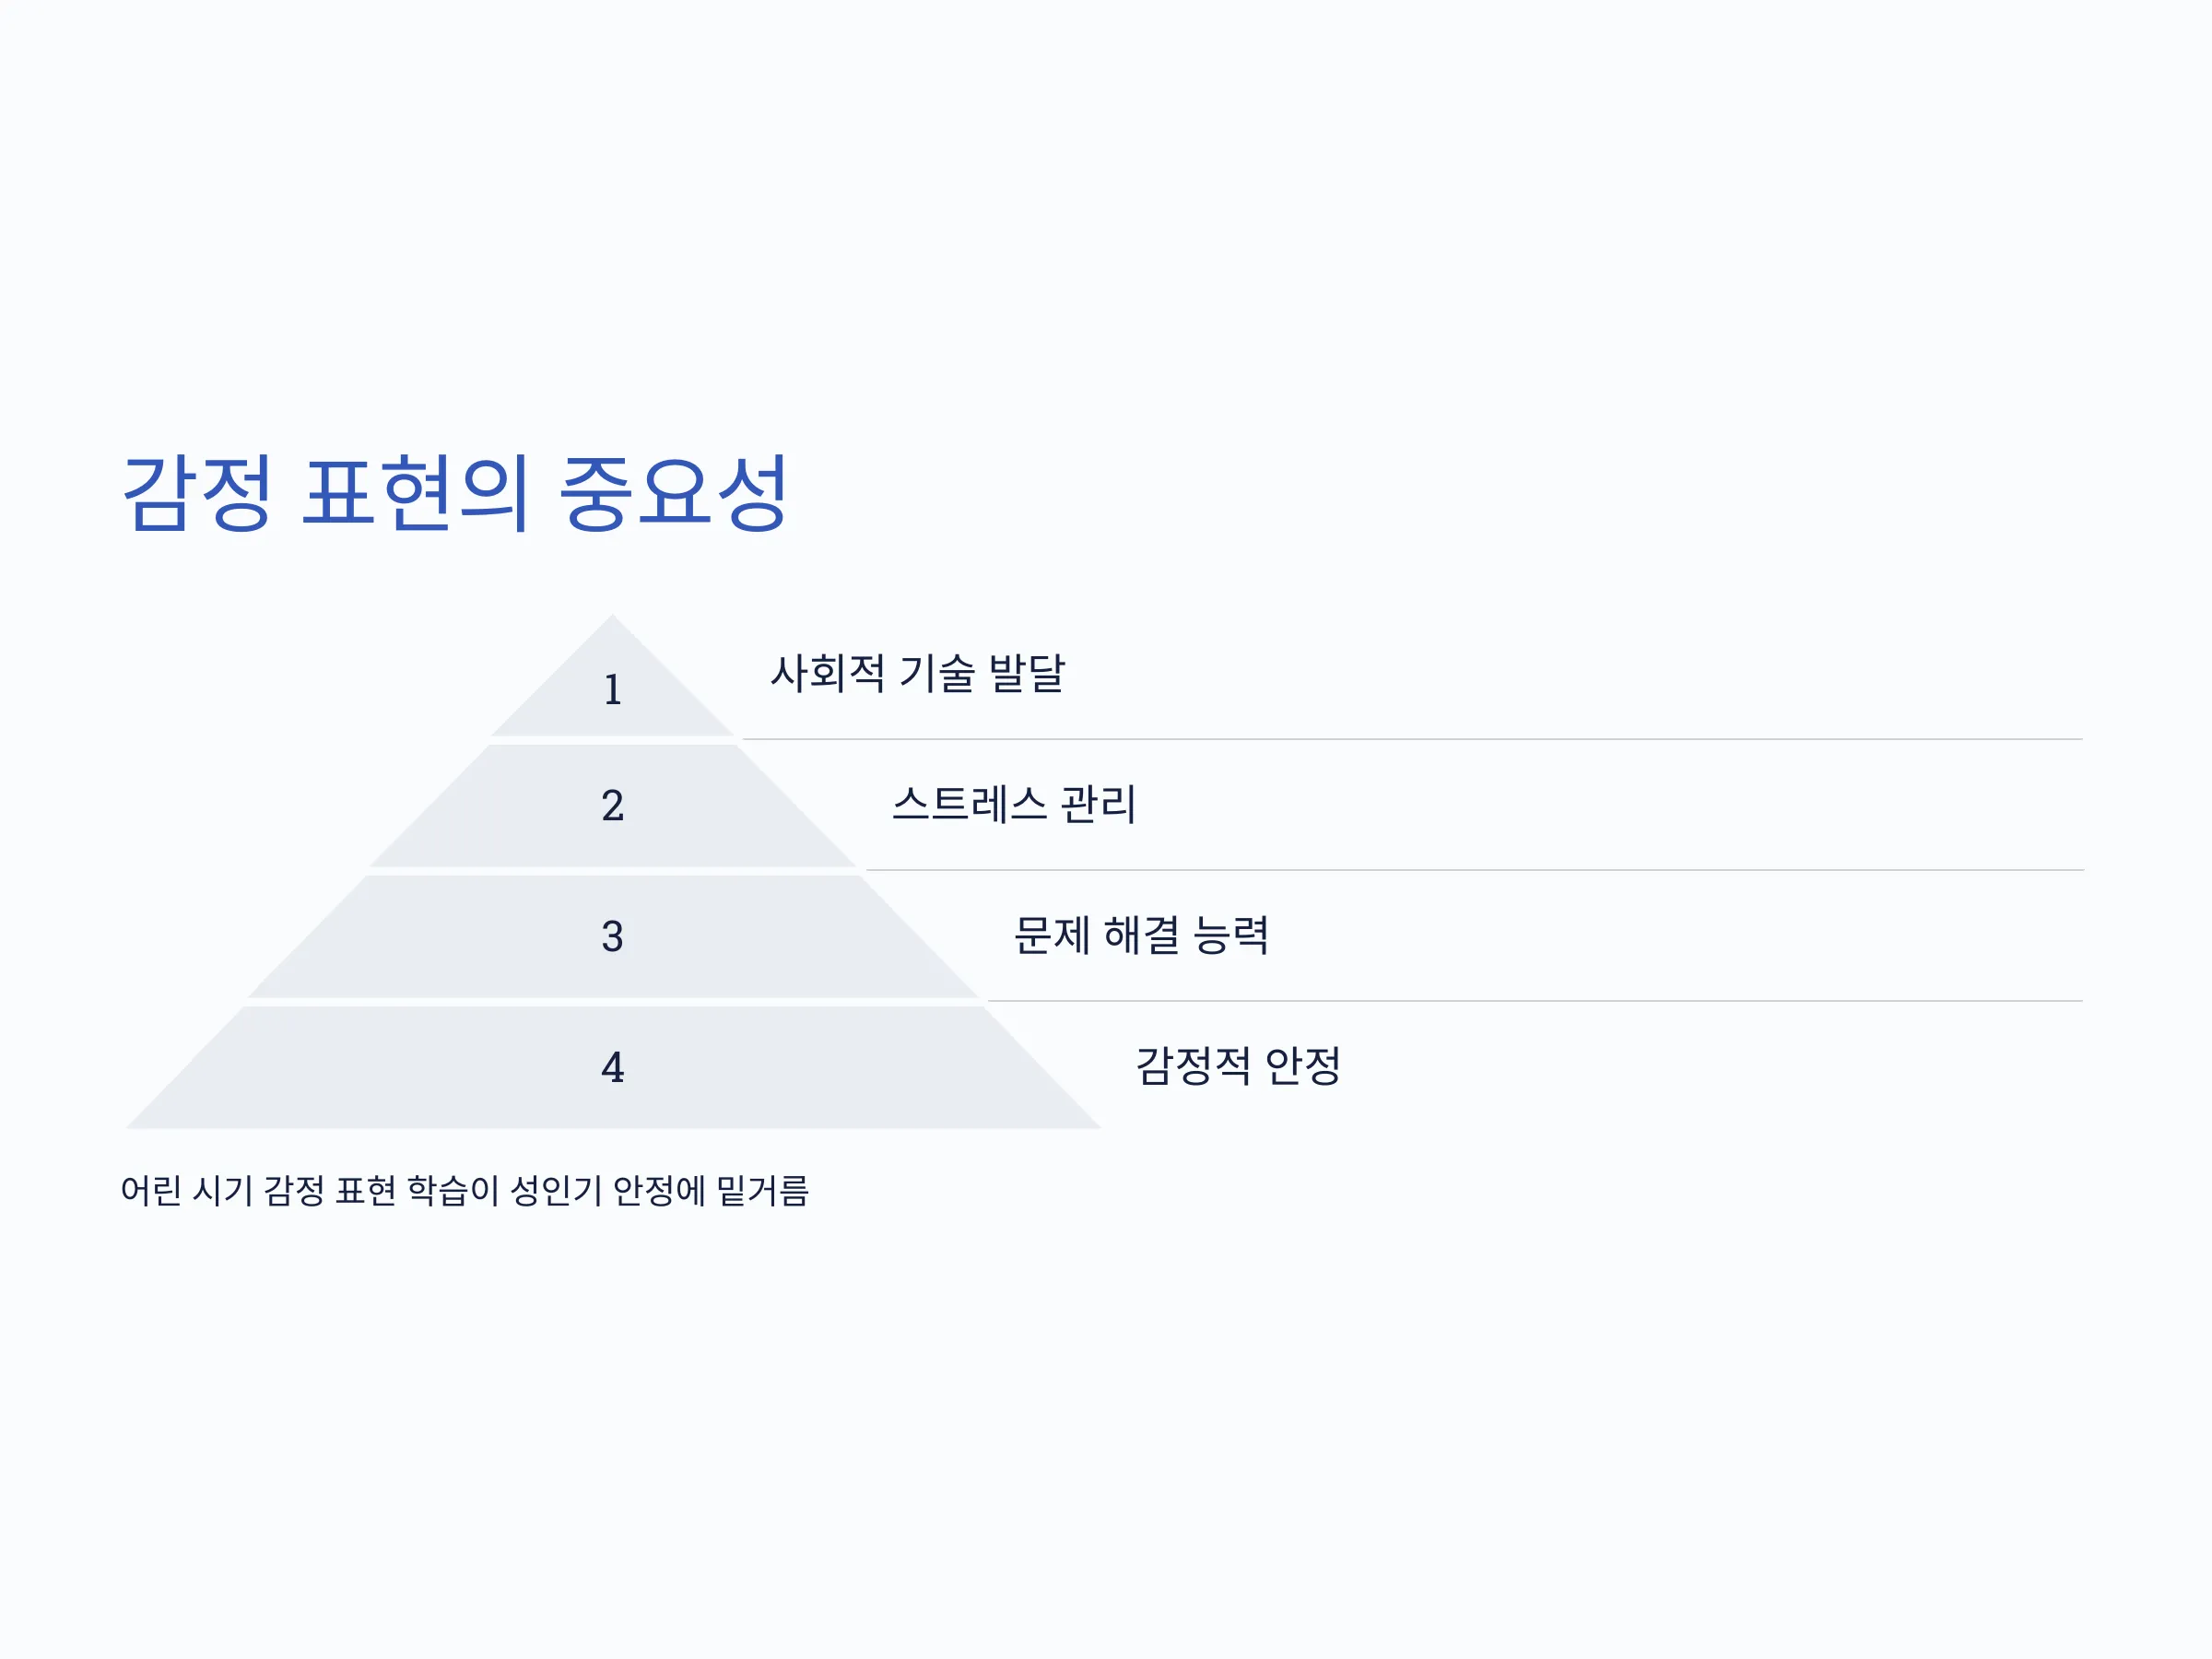Viewport: 2212px width, 1659px height.
Task: Click the label 스트레스 관리
Action: coord(1014,804)
